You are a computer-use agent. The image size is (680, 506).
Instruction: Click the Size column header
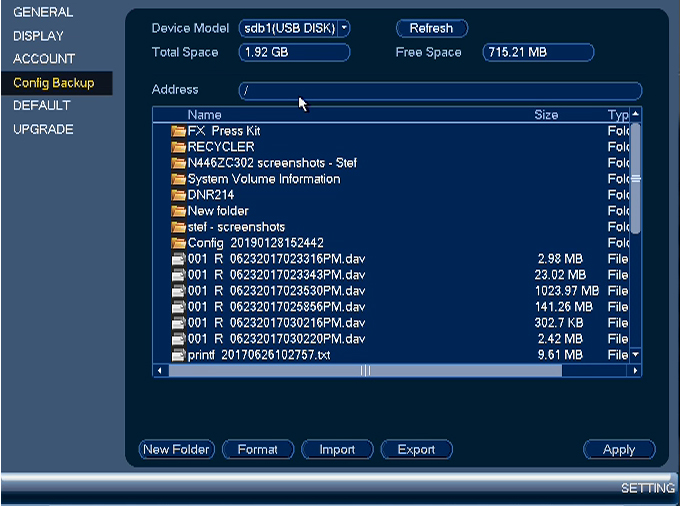click(546, 115)
